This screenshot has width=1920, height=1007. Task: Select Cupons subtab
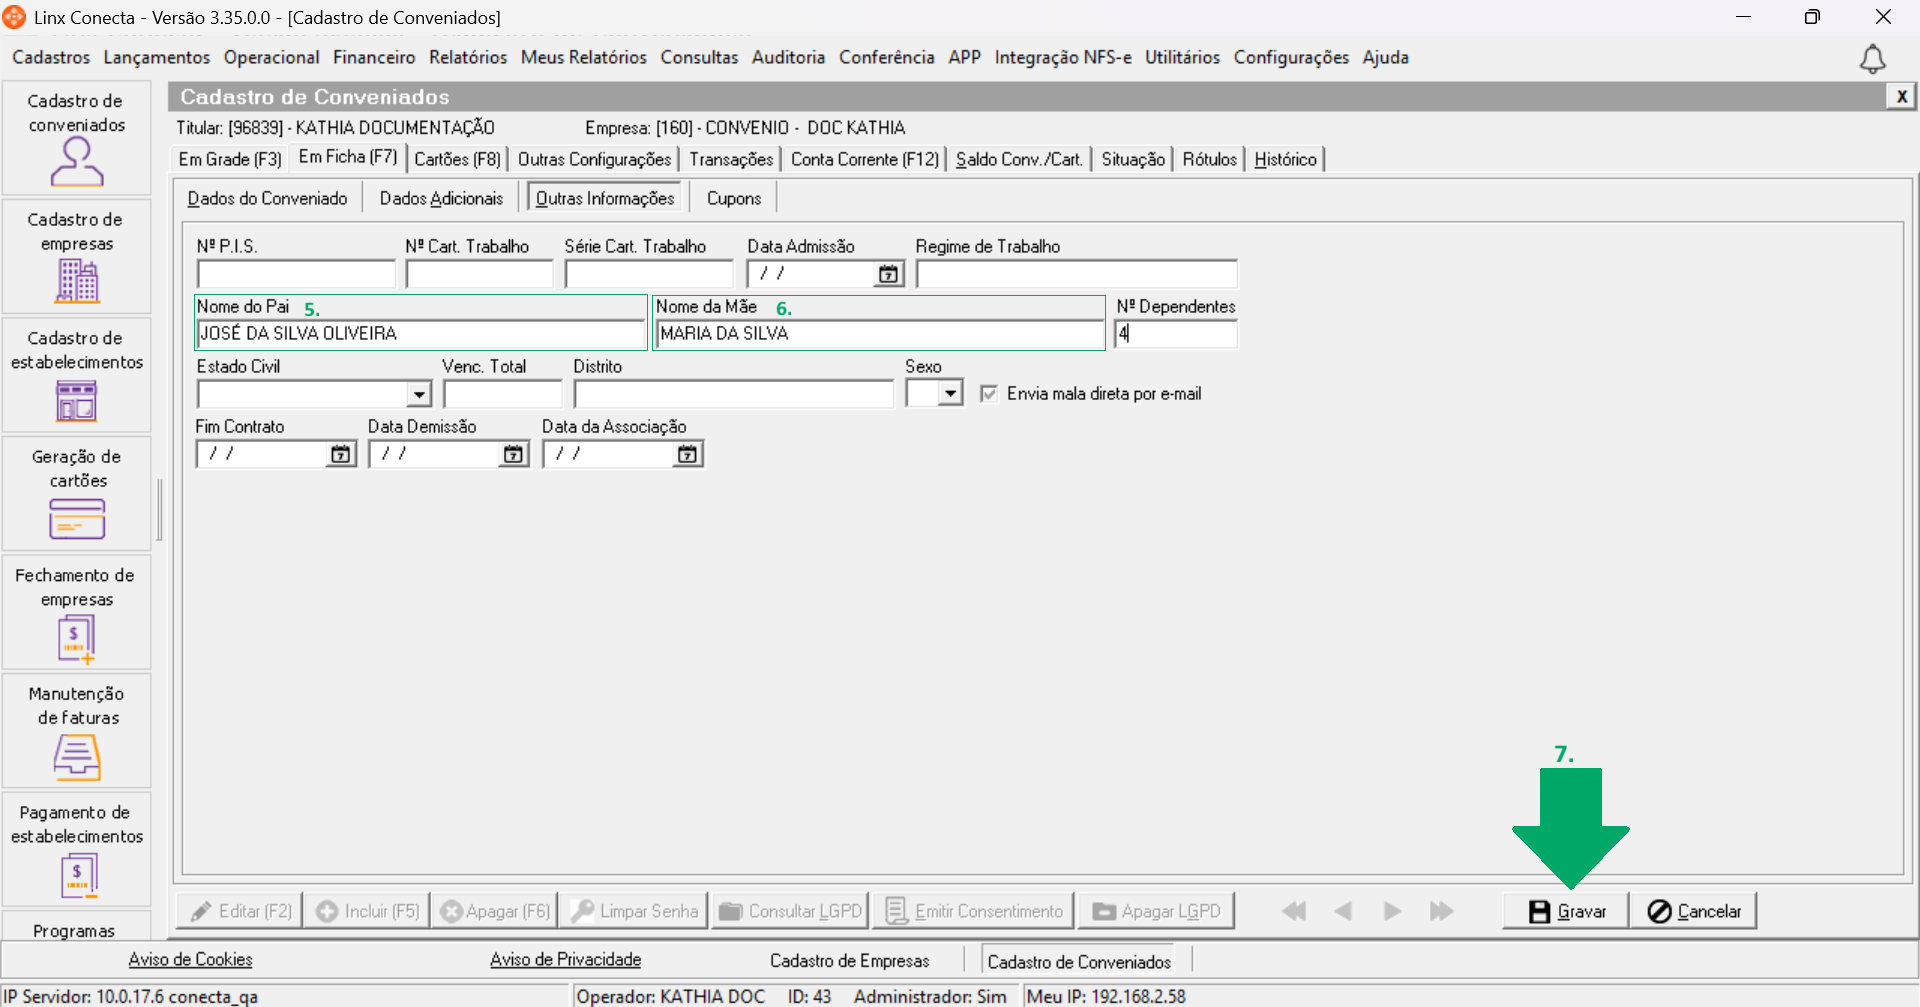[x=734, y=198]
